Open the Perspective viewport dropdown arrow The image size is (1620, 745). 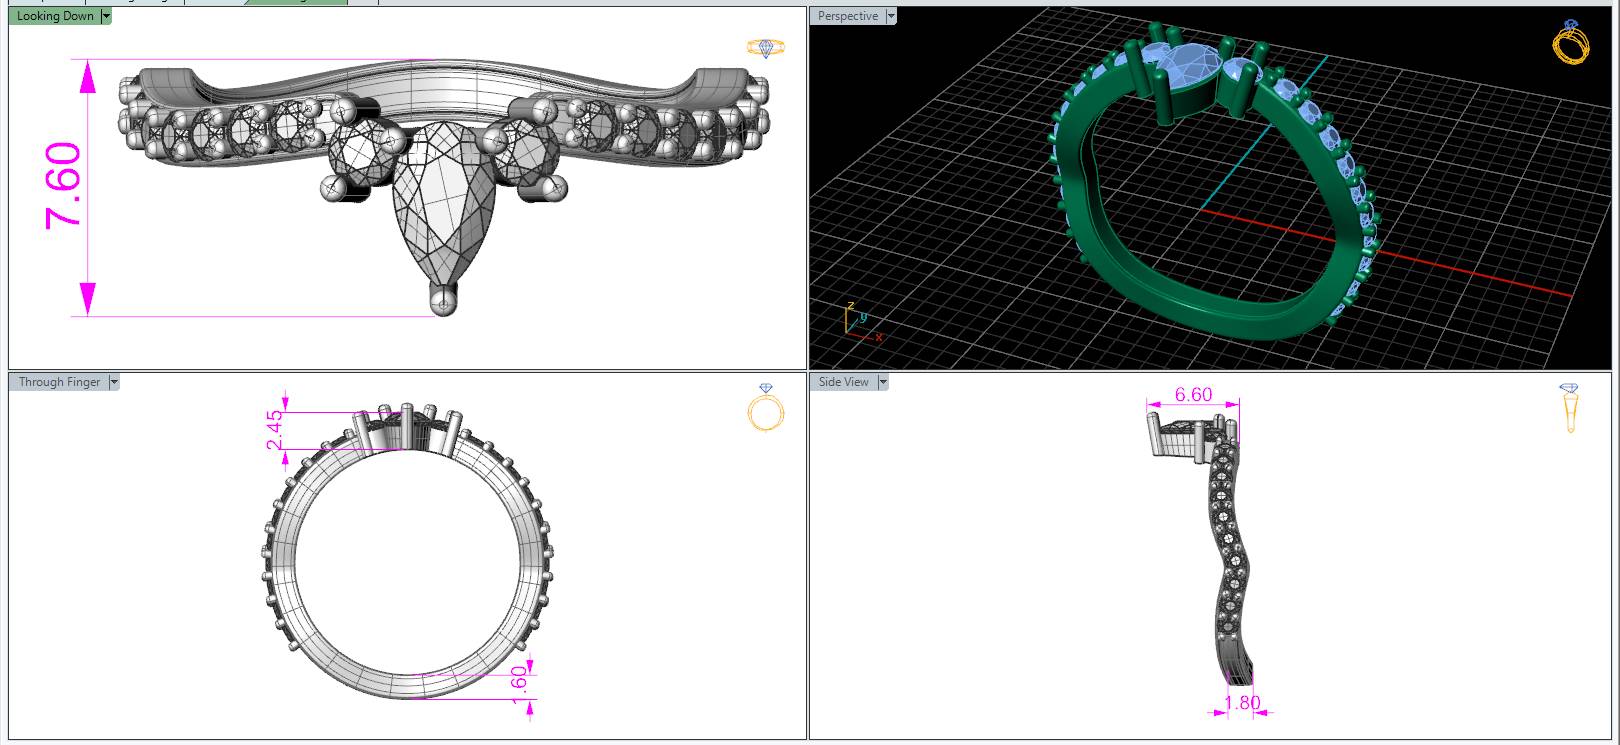pos(891,16)
